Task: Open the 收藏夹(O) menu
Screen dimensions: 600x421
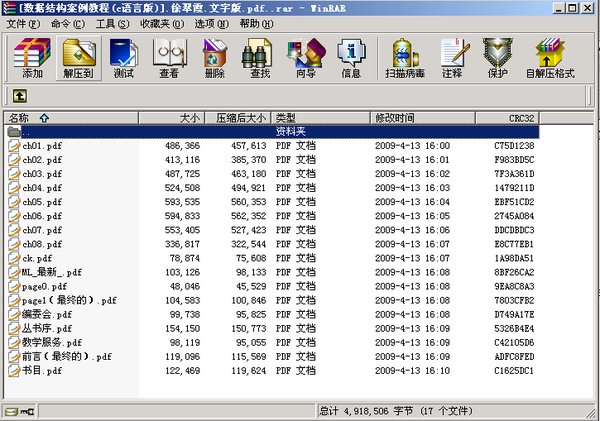Action: [162, 24]
